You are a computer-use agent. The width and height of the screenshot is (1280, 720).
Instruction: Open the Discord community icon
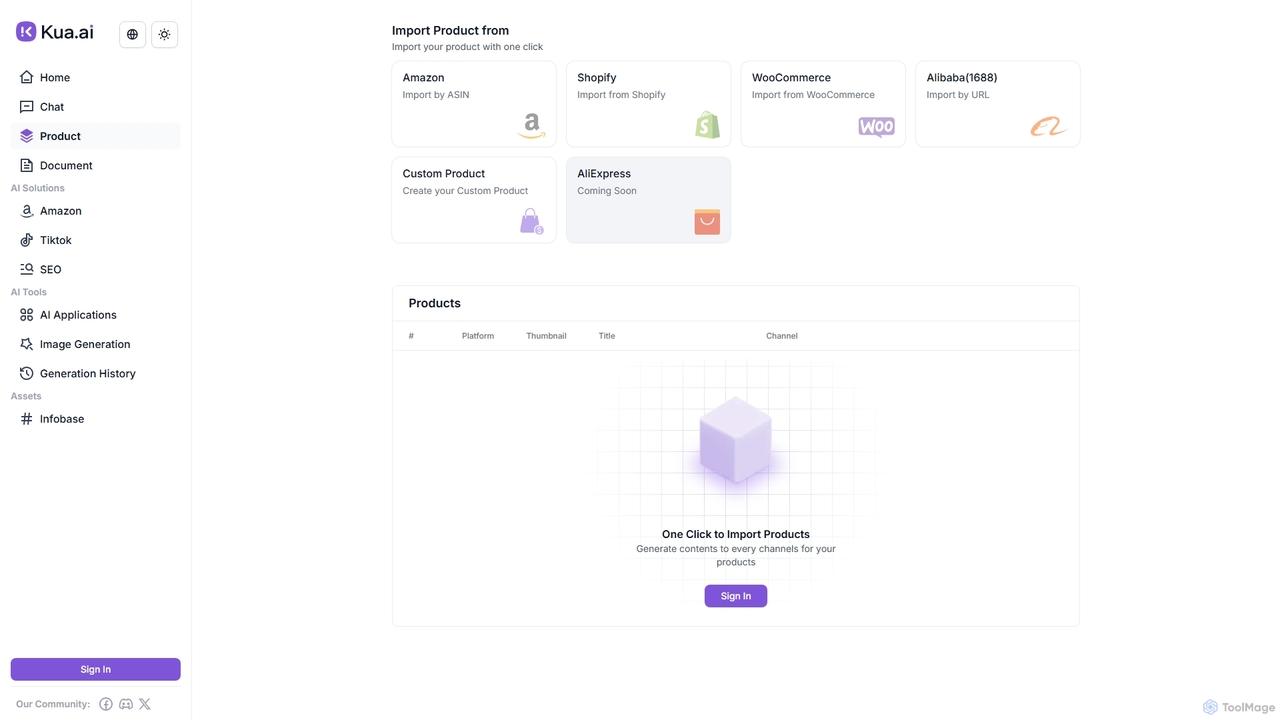tap(126, 704)
